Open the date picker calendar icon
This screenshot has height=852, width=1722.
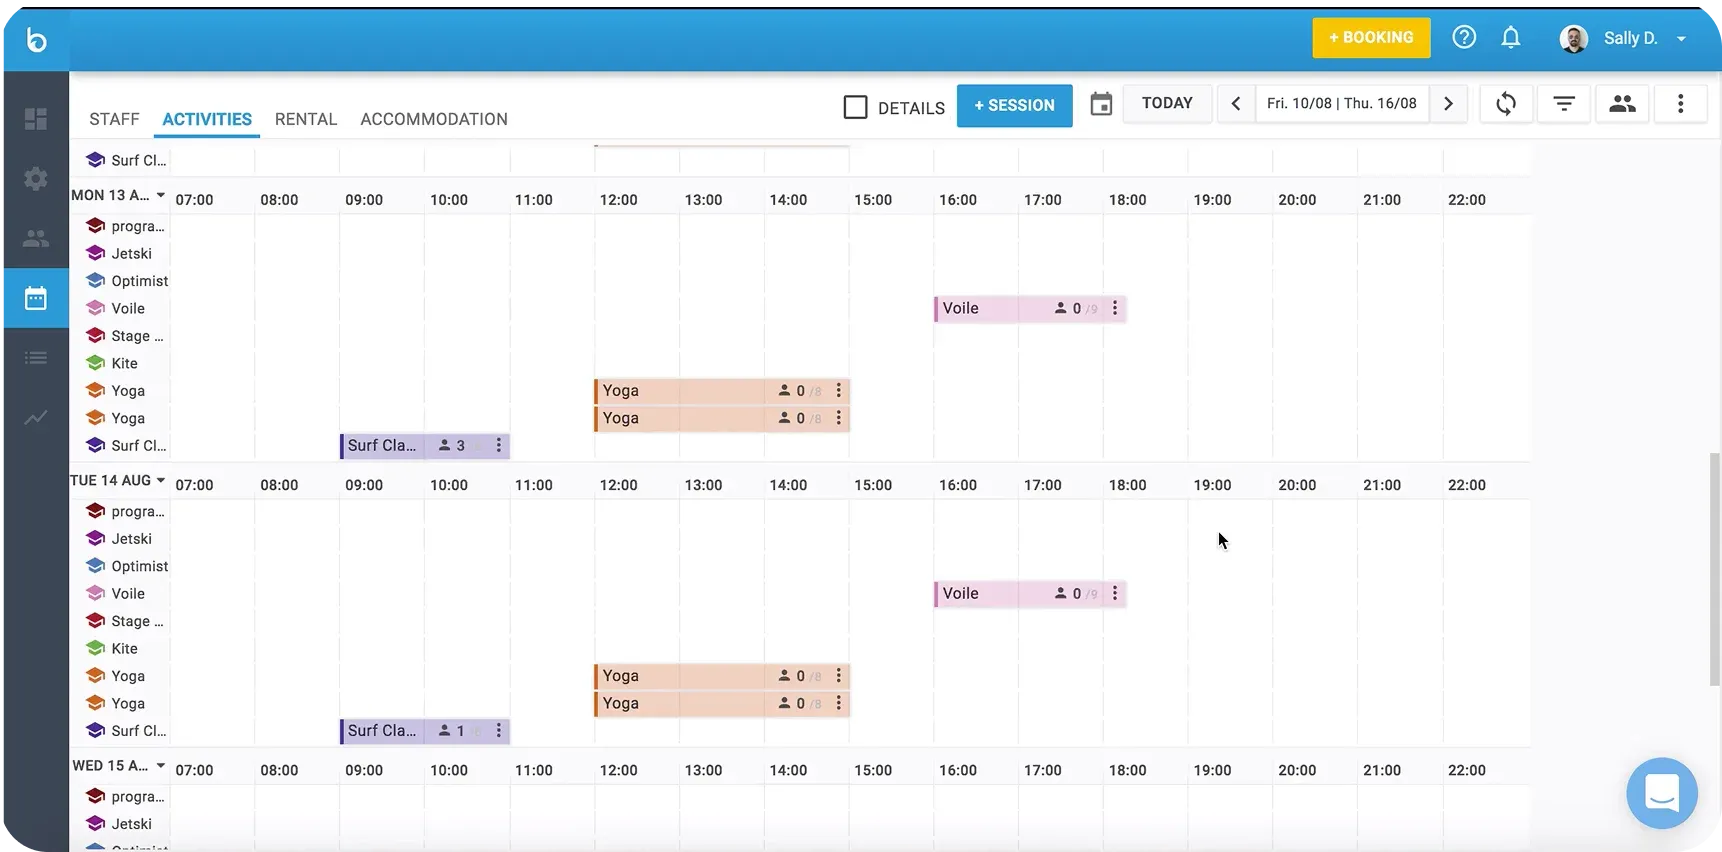pos(1100,104)
